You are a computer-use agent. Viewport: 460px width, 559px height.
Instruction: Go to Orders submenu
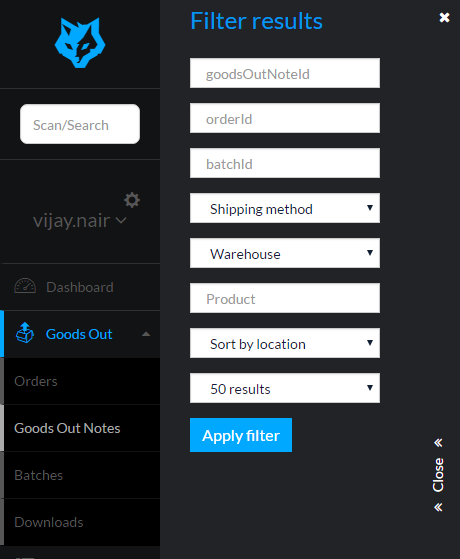point(82,381)
